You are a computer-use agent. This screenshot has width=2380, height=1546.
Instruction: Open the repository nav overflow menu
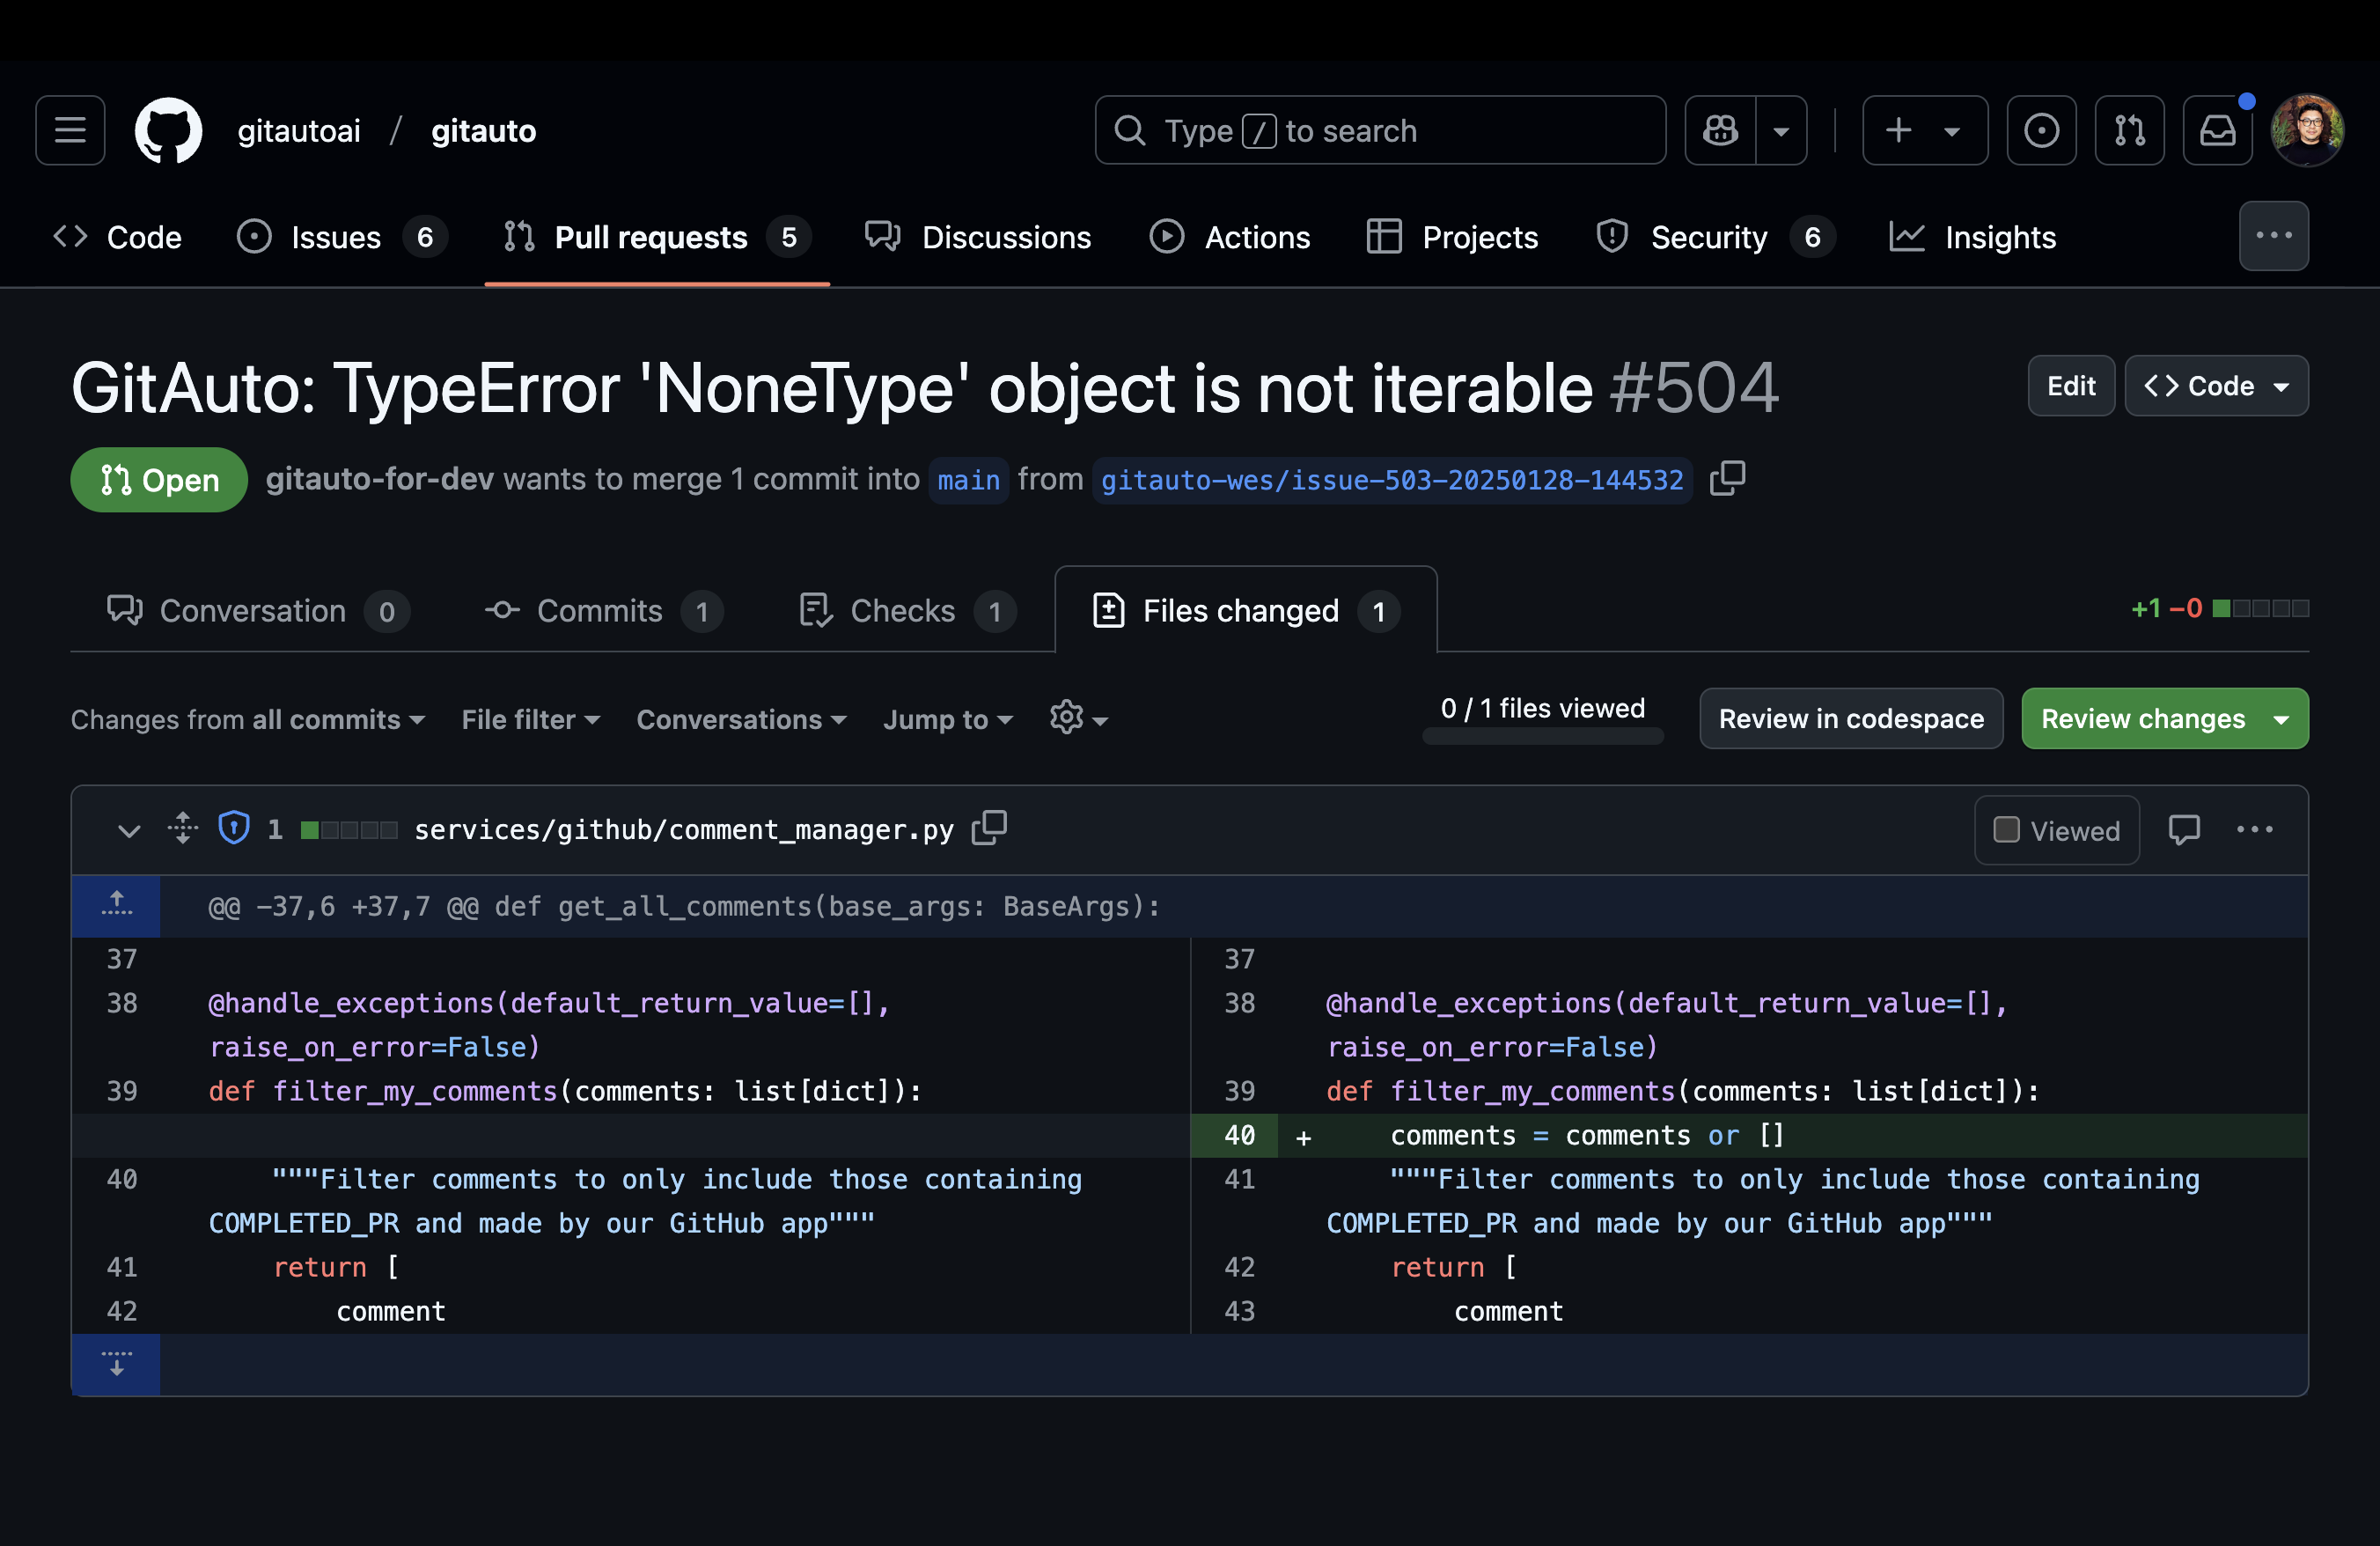point(2273,236)
